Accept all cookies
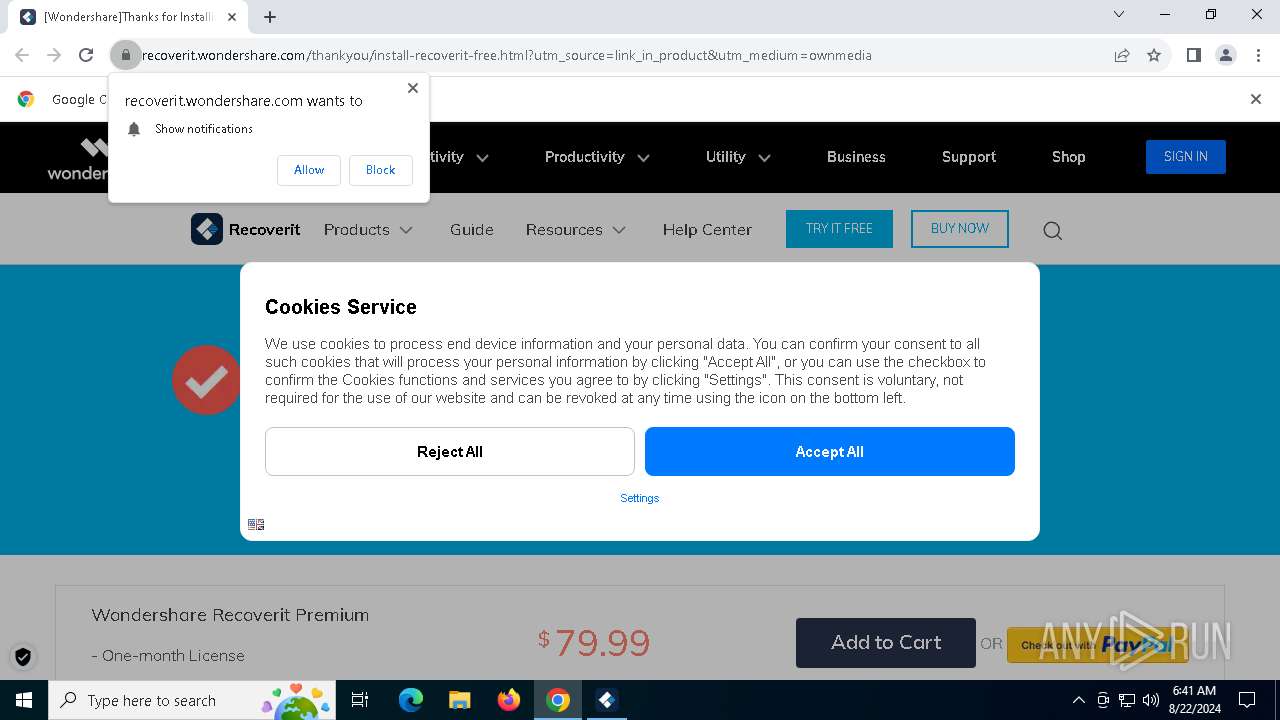Screen dimensions: 1280x720 (x=830, y=452)
